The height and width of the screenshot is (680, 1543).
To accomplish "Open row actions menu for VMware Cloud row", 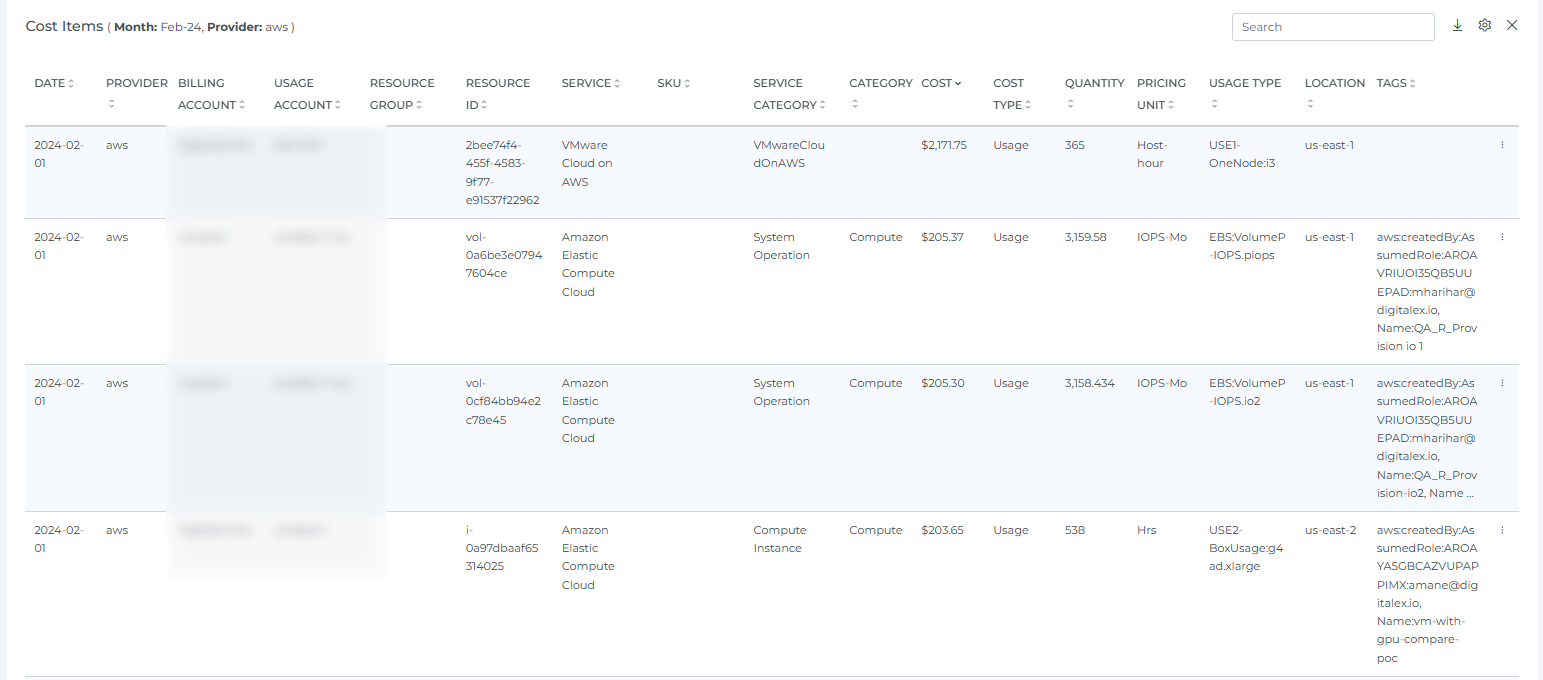I will 1502,145.
